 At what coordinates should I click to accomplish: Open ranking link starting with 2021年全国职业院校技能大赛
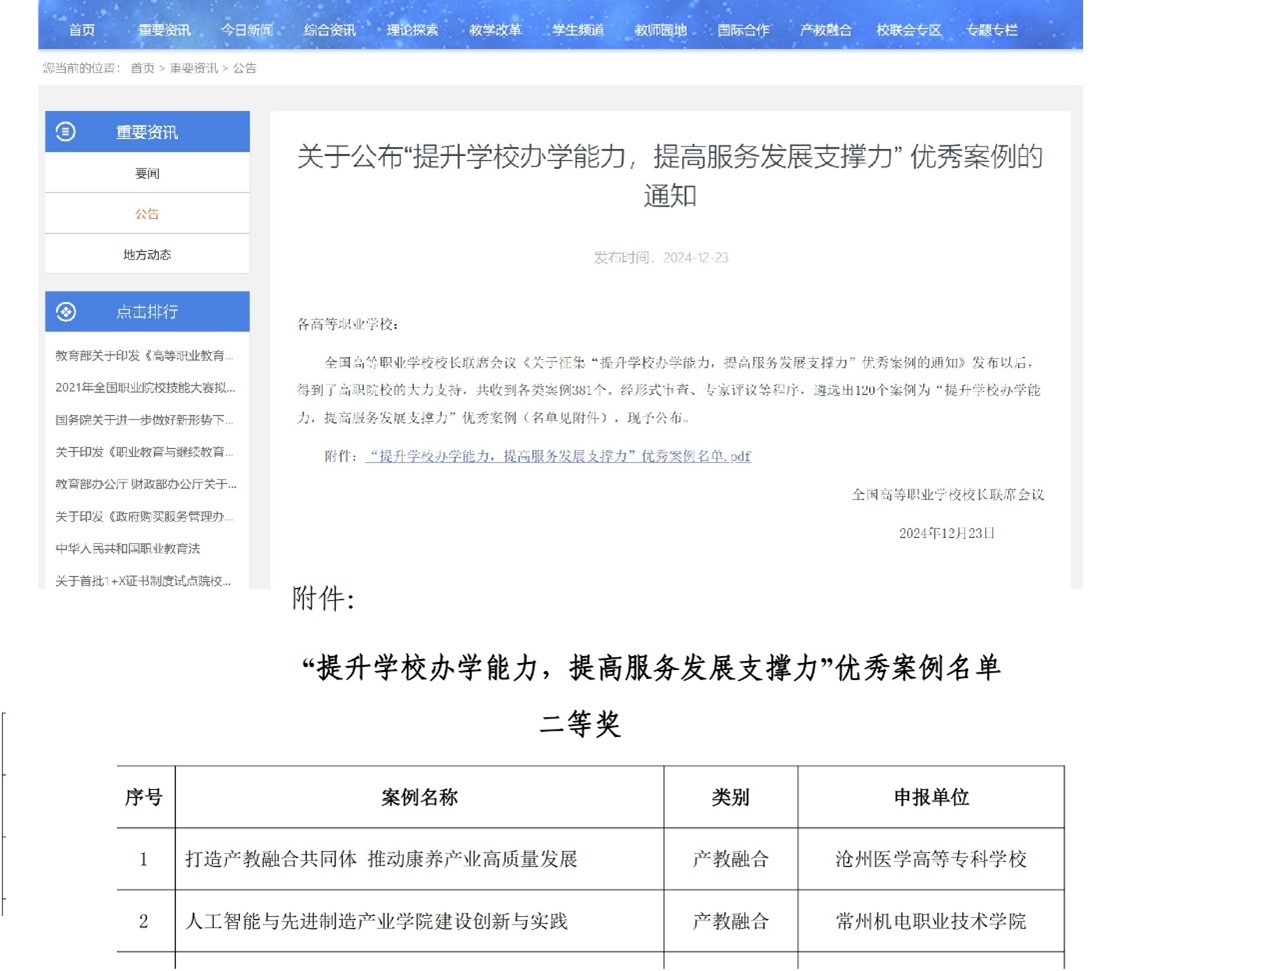pyautogui.click(x=145, y=388)
